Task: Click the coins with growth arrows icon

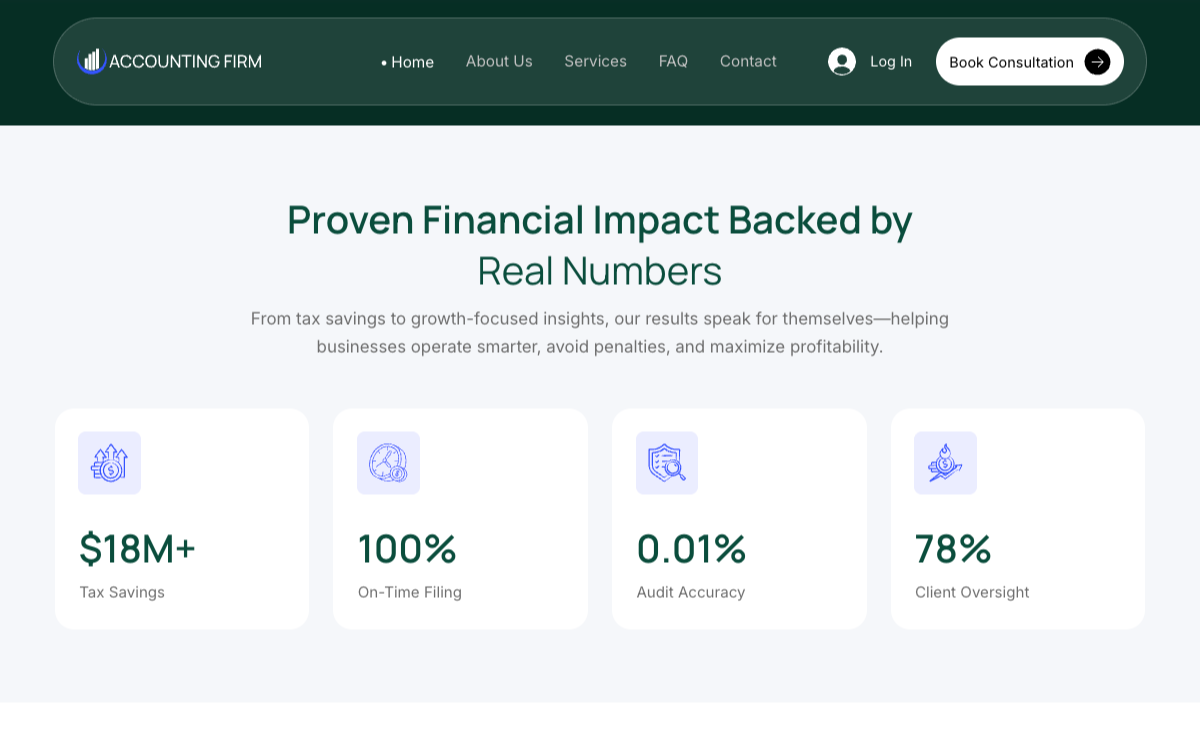Action: click(x=109, y=463)
